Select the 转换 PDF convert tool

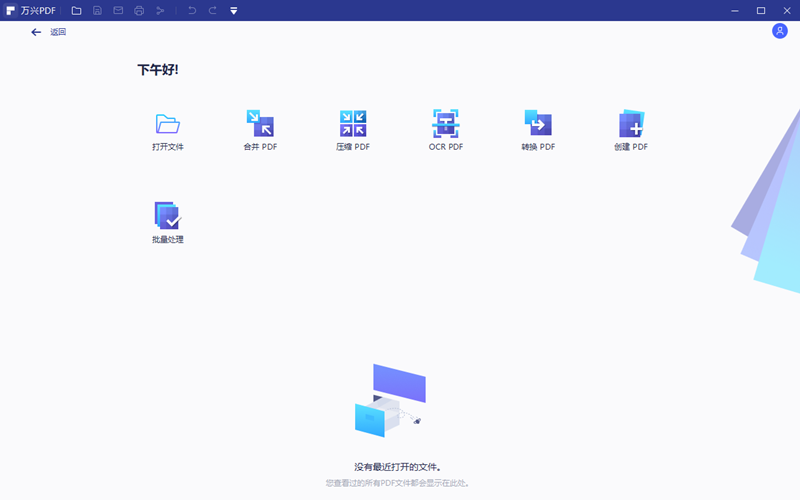[538, 124]
